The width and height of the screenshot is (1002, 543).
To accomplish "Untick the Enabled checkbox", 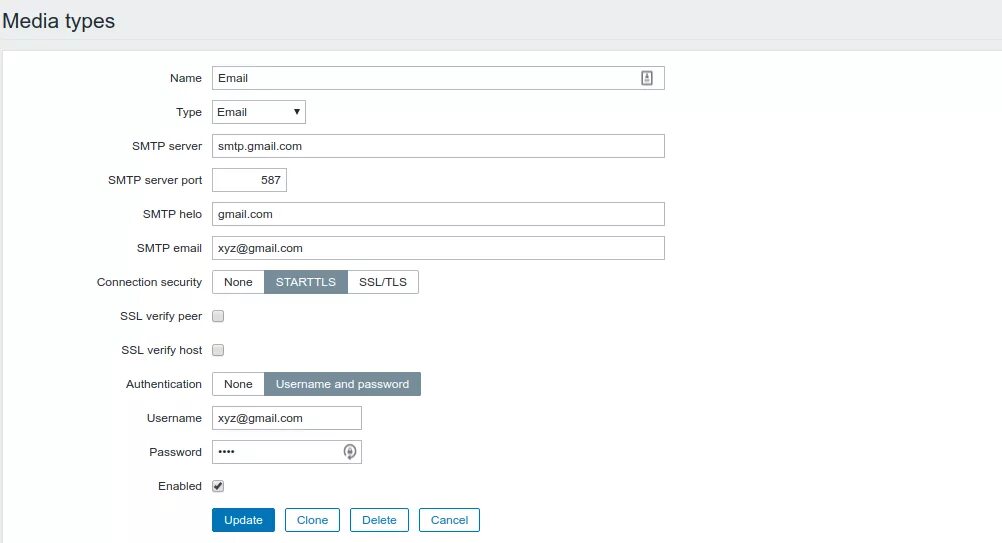I will click(218, 486).
